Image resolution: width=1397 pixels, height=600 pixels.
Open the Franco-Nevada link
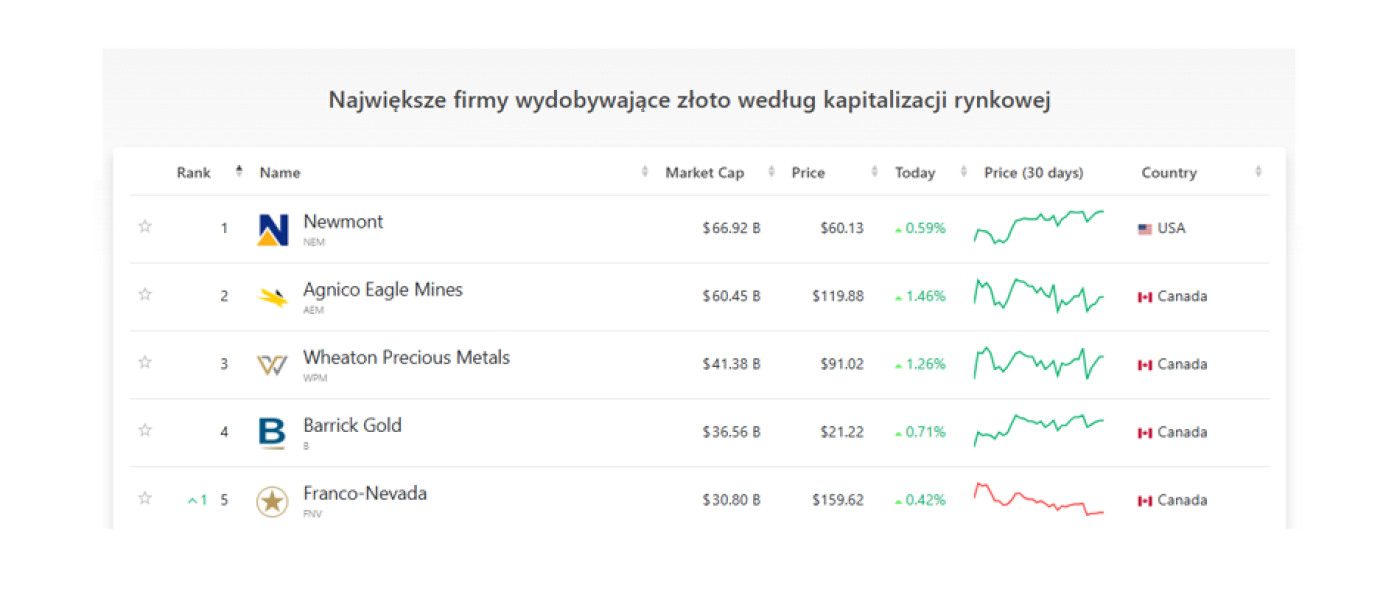point(365,494)
